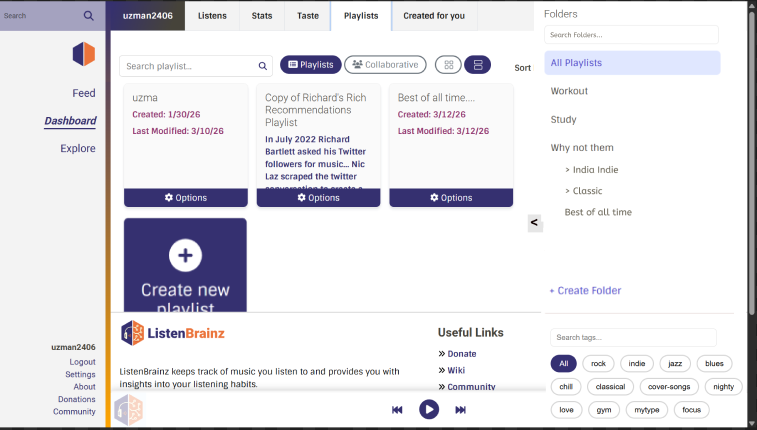Switch to list view layout
Viewport: 757px width, 430px height.
[x=477, y=65]
